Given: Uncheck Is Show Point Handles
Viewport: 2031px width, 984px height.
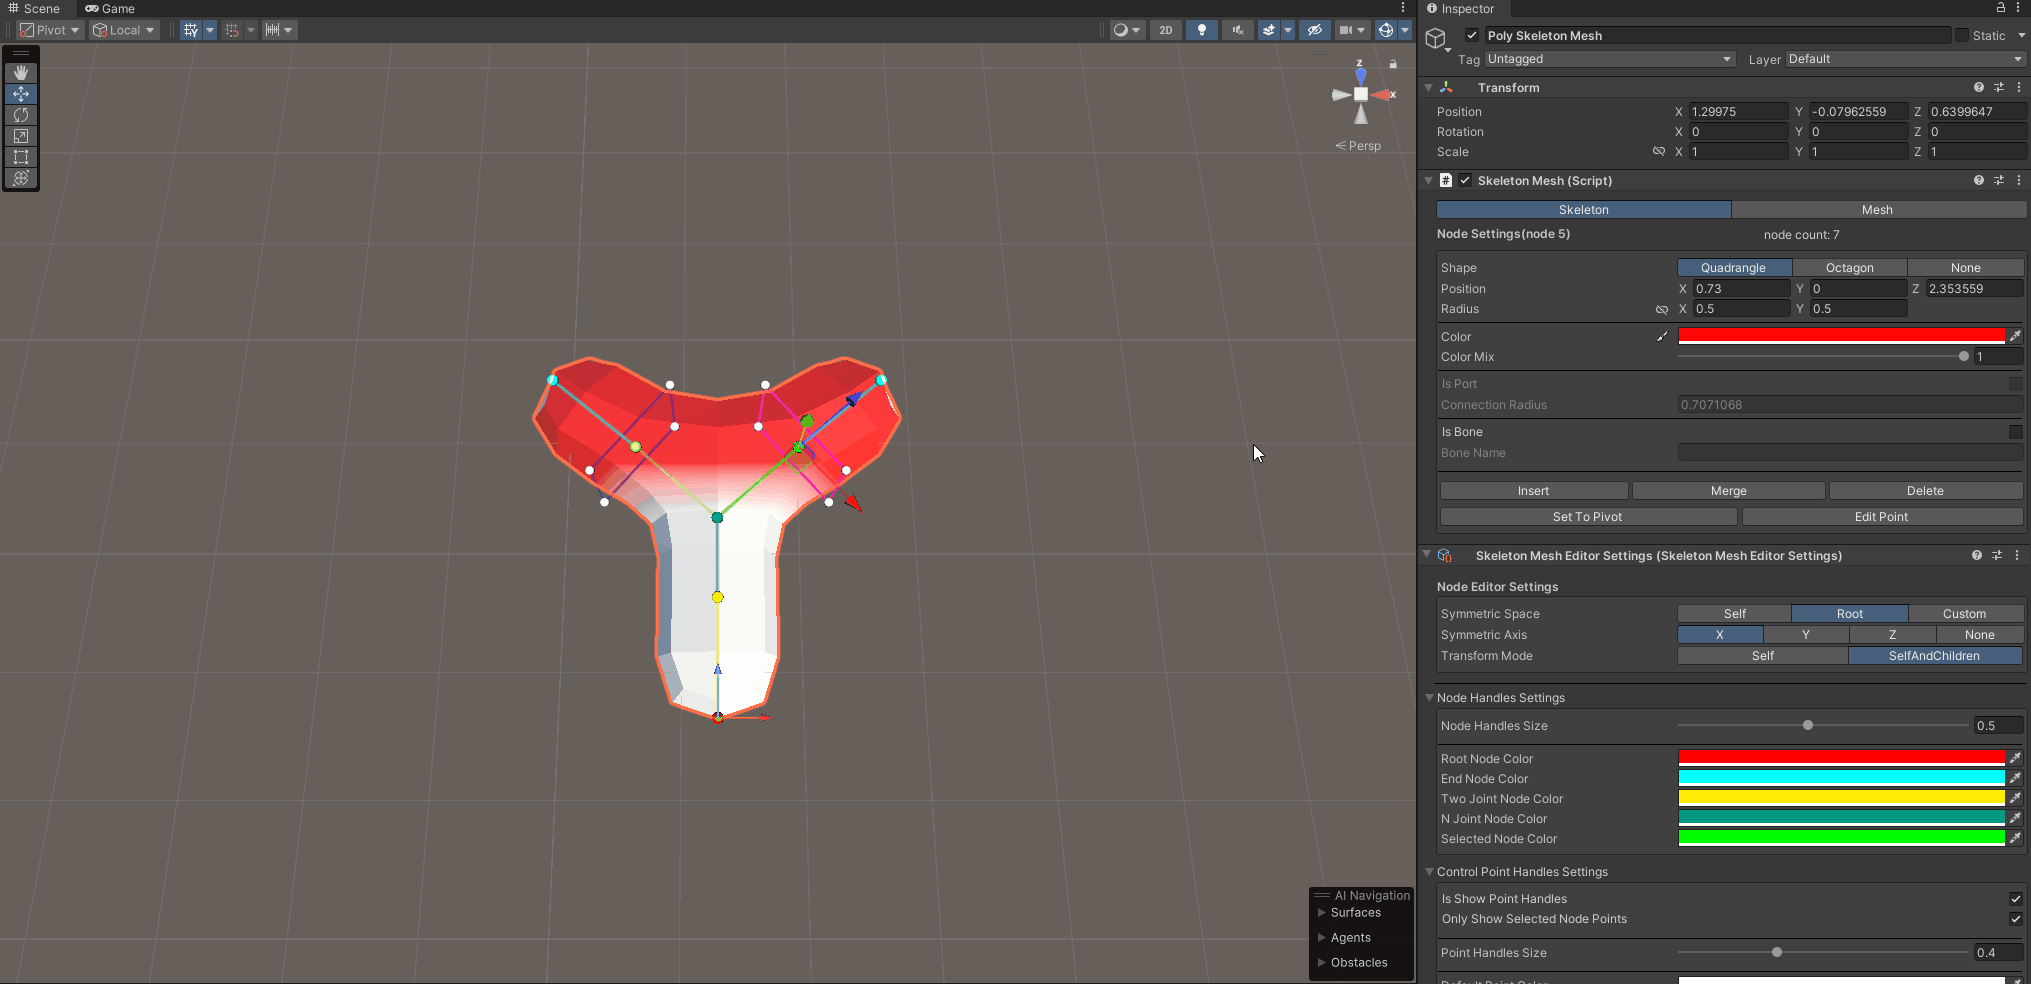Looking at the screenshot, I should tap(2015, 899).
